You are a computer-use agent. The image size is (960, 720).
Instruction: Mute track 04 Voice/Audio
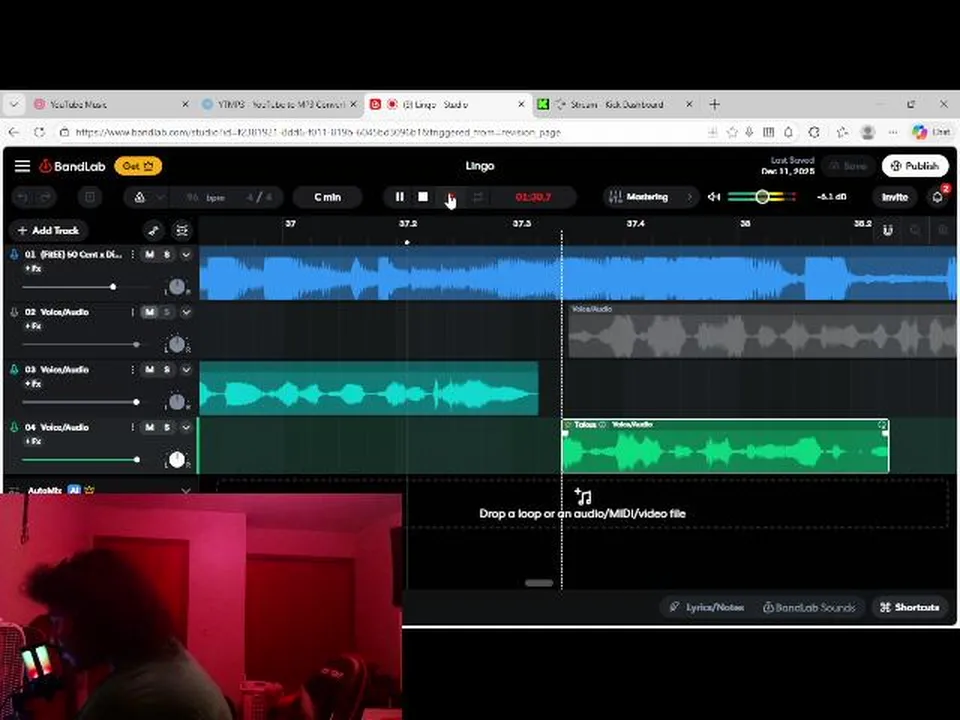(x=150, y=427)
